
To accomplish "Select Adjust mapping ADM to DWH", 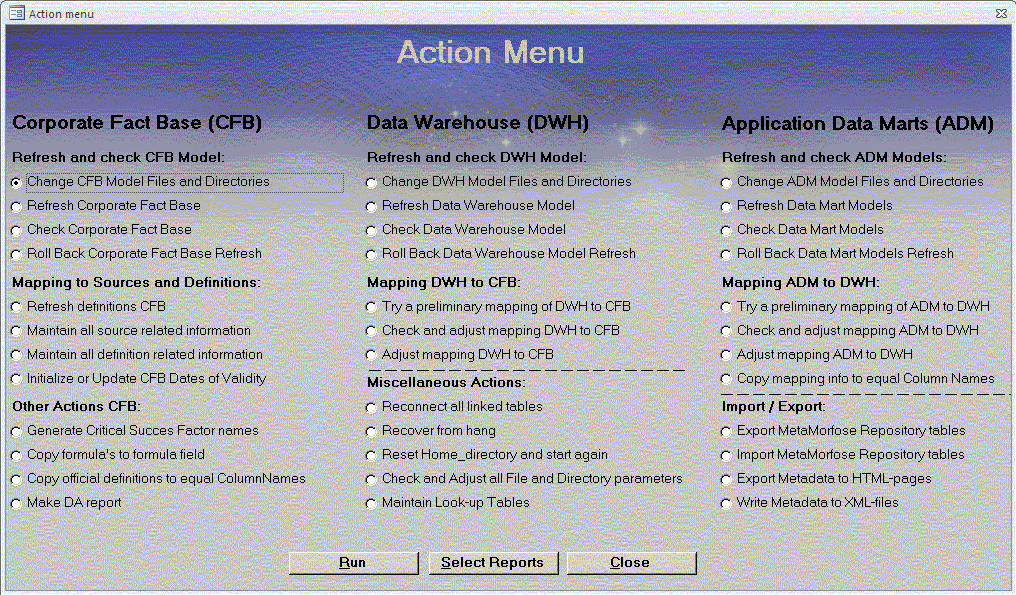I will point(726,355).
